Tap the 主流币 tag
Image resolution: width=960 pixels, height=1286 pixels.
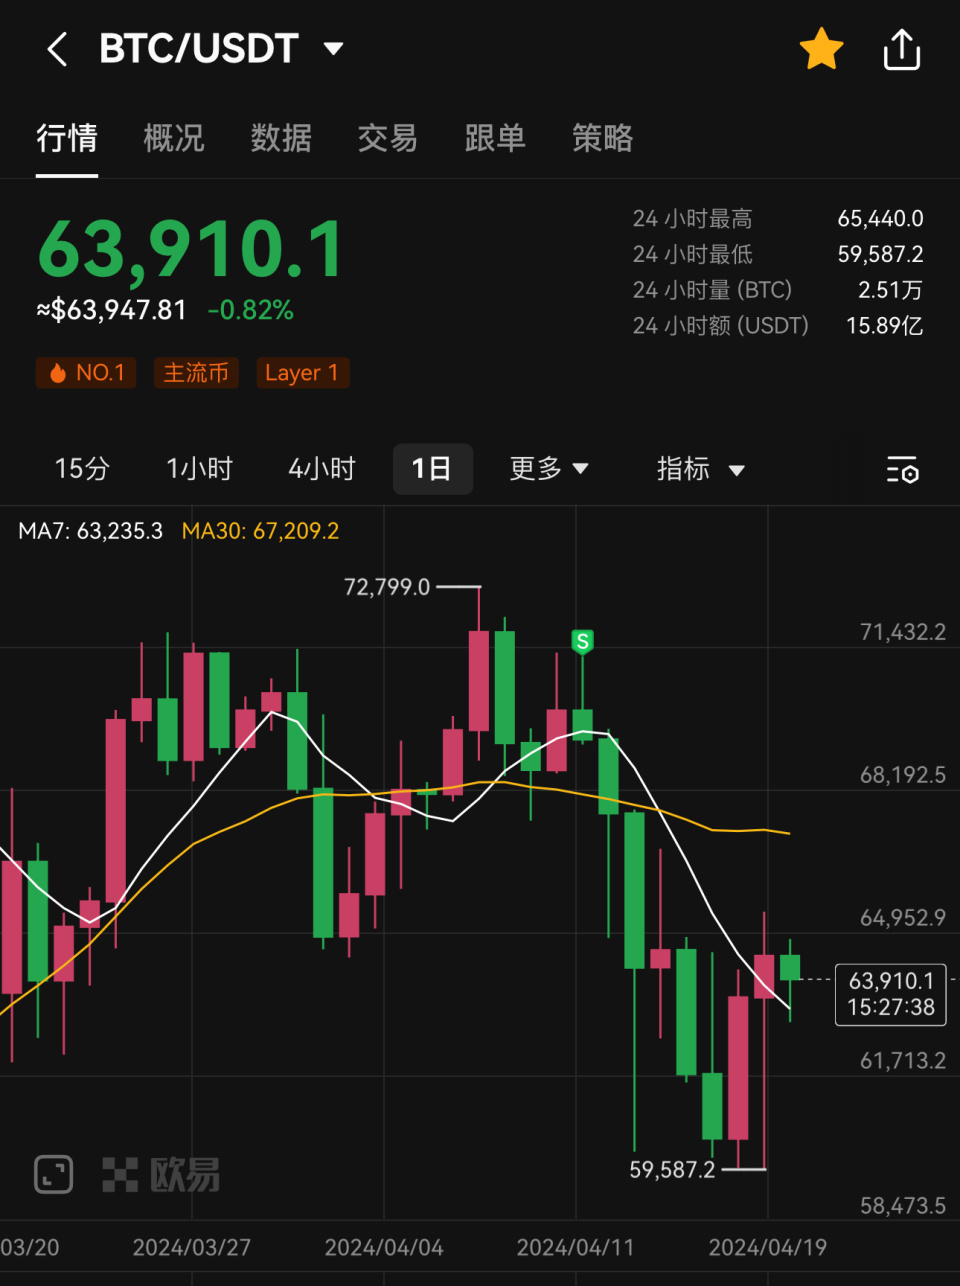click(x=196, y=372)
